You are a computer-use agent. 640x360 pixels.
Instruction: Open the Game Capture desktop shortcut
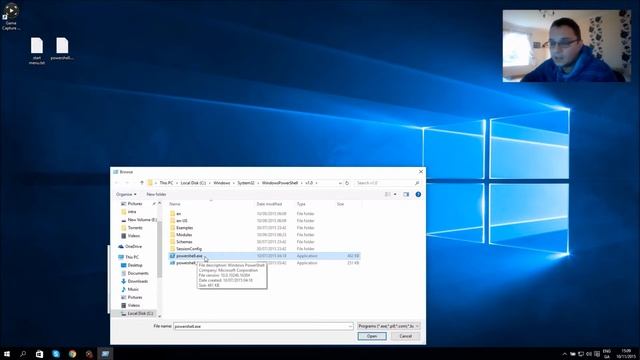point(11,16)
